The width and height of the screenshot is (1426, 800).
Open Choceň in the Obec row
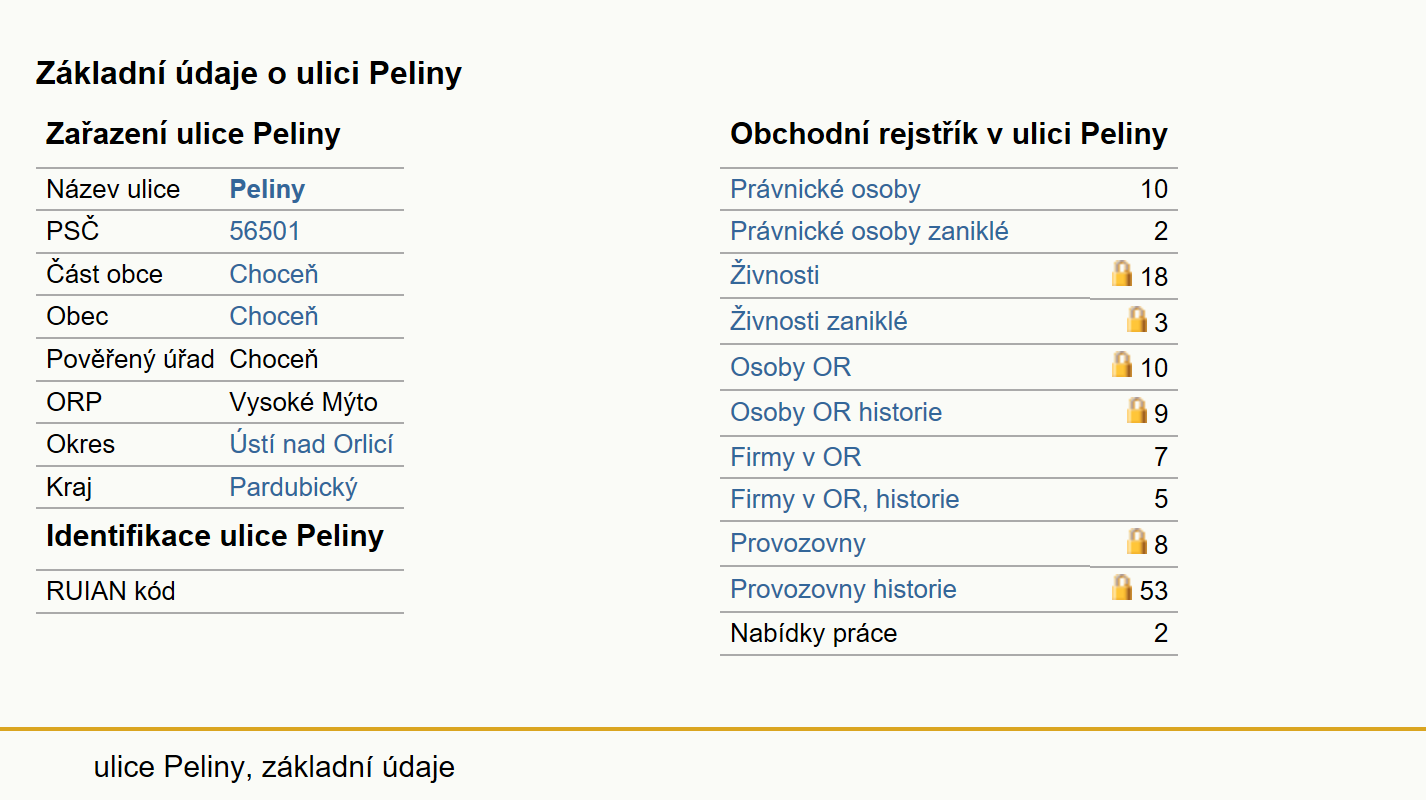(274, 316)
